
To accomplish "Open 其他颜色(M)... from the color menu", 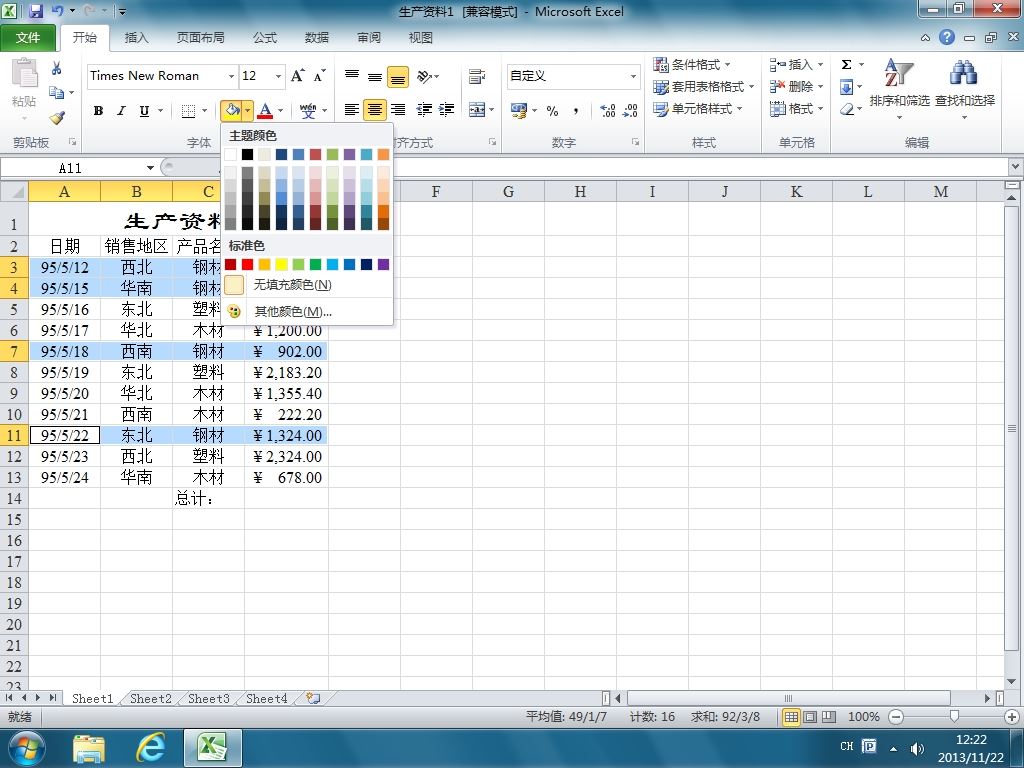I will tap(308, 312).
